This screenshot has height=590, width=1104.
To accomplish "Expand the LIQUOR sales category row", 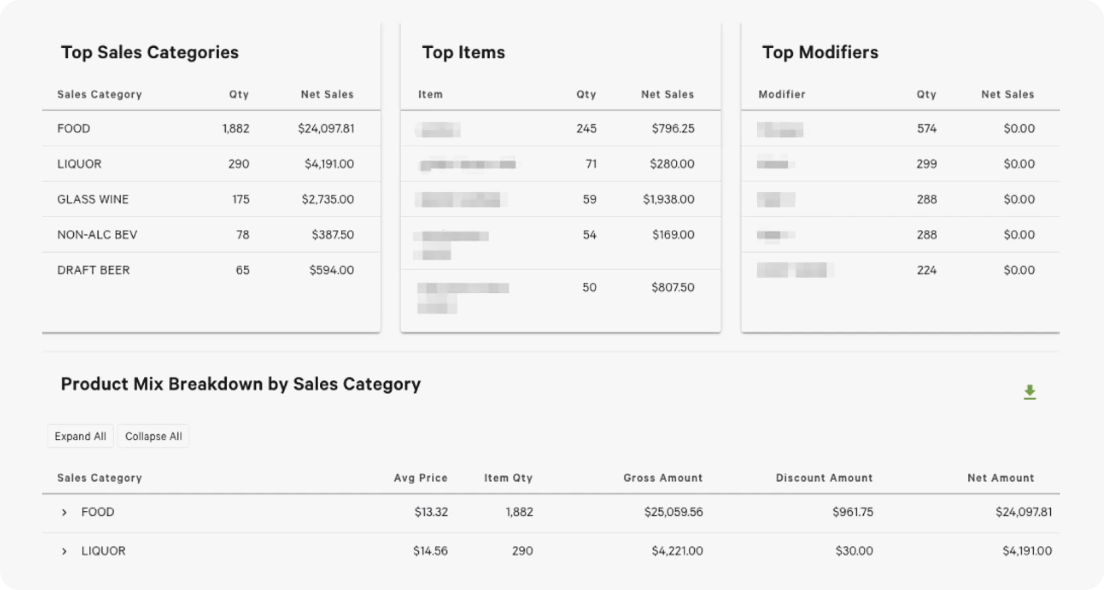I will click(x=64, y=551).
